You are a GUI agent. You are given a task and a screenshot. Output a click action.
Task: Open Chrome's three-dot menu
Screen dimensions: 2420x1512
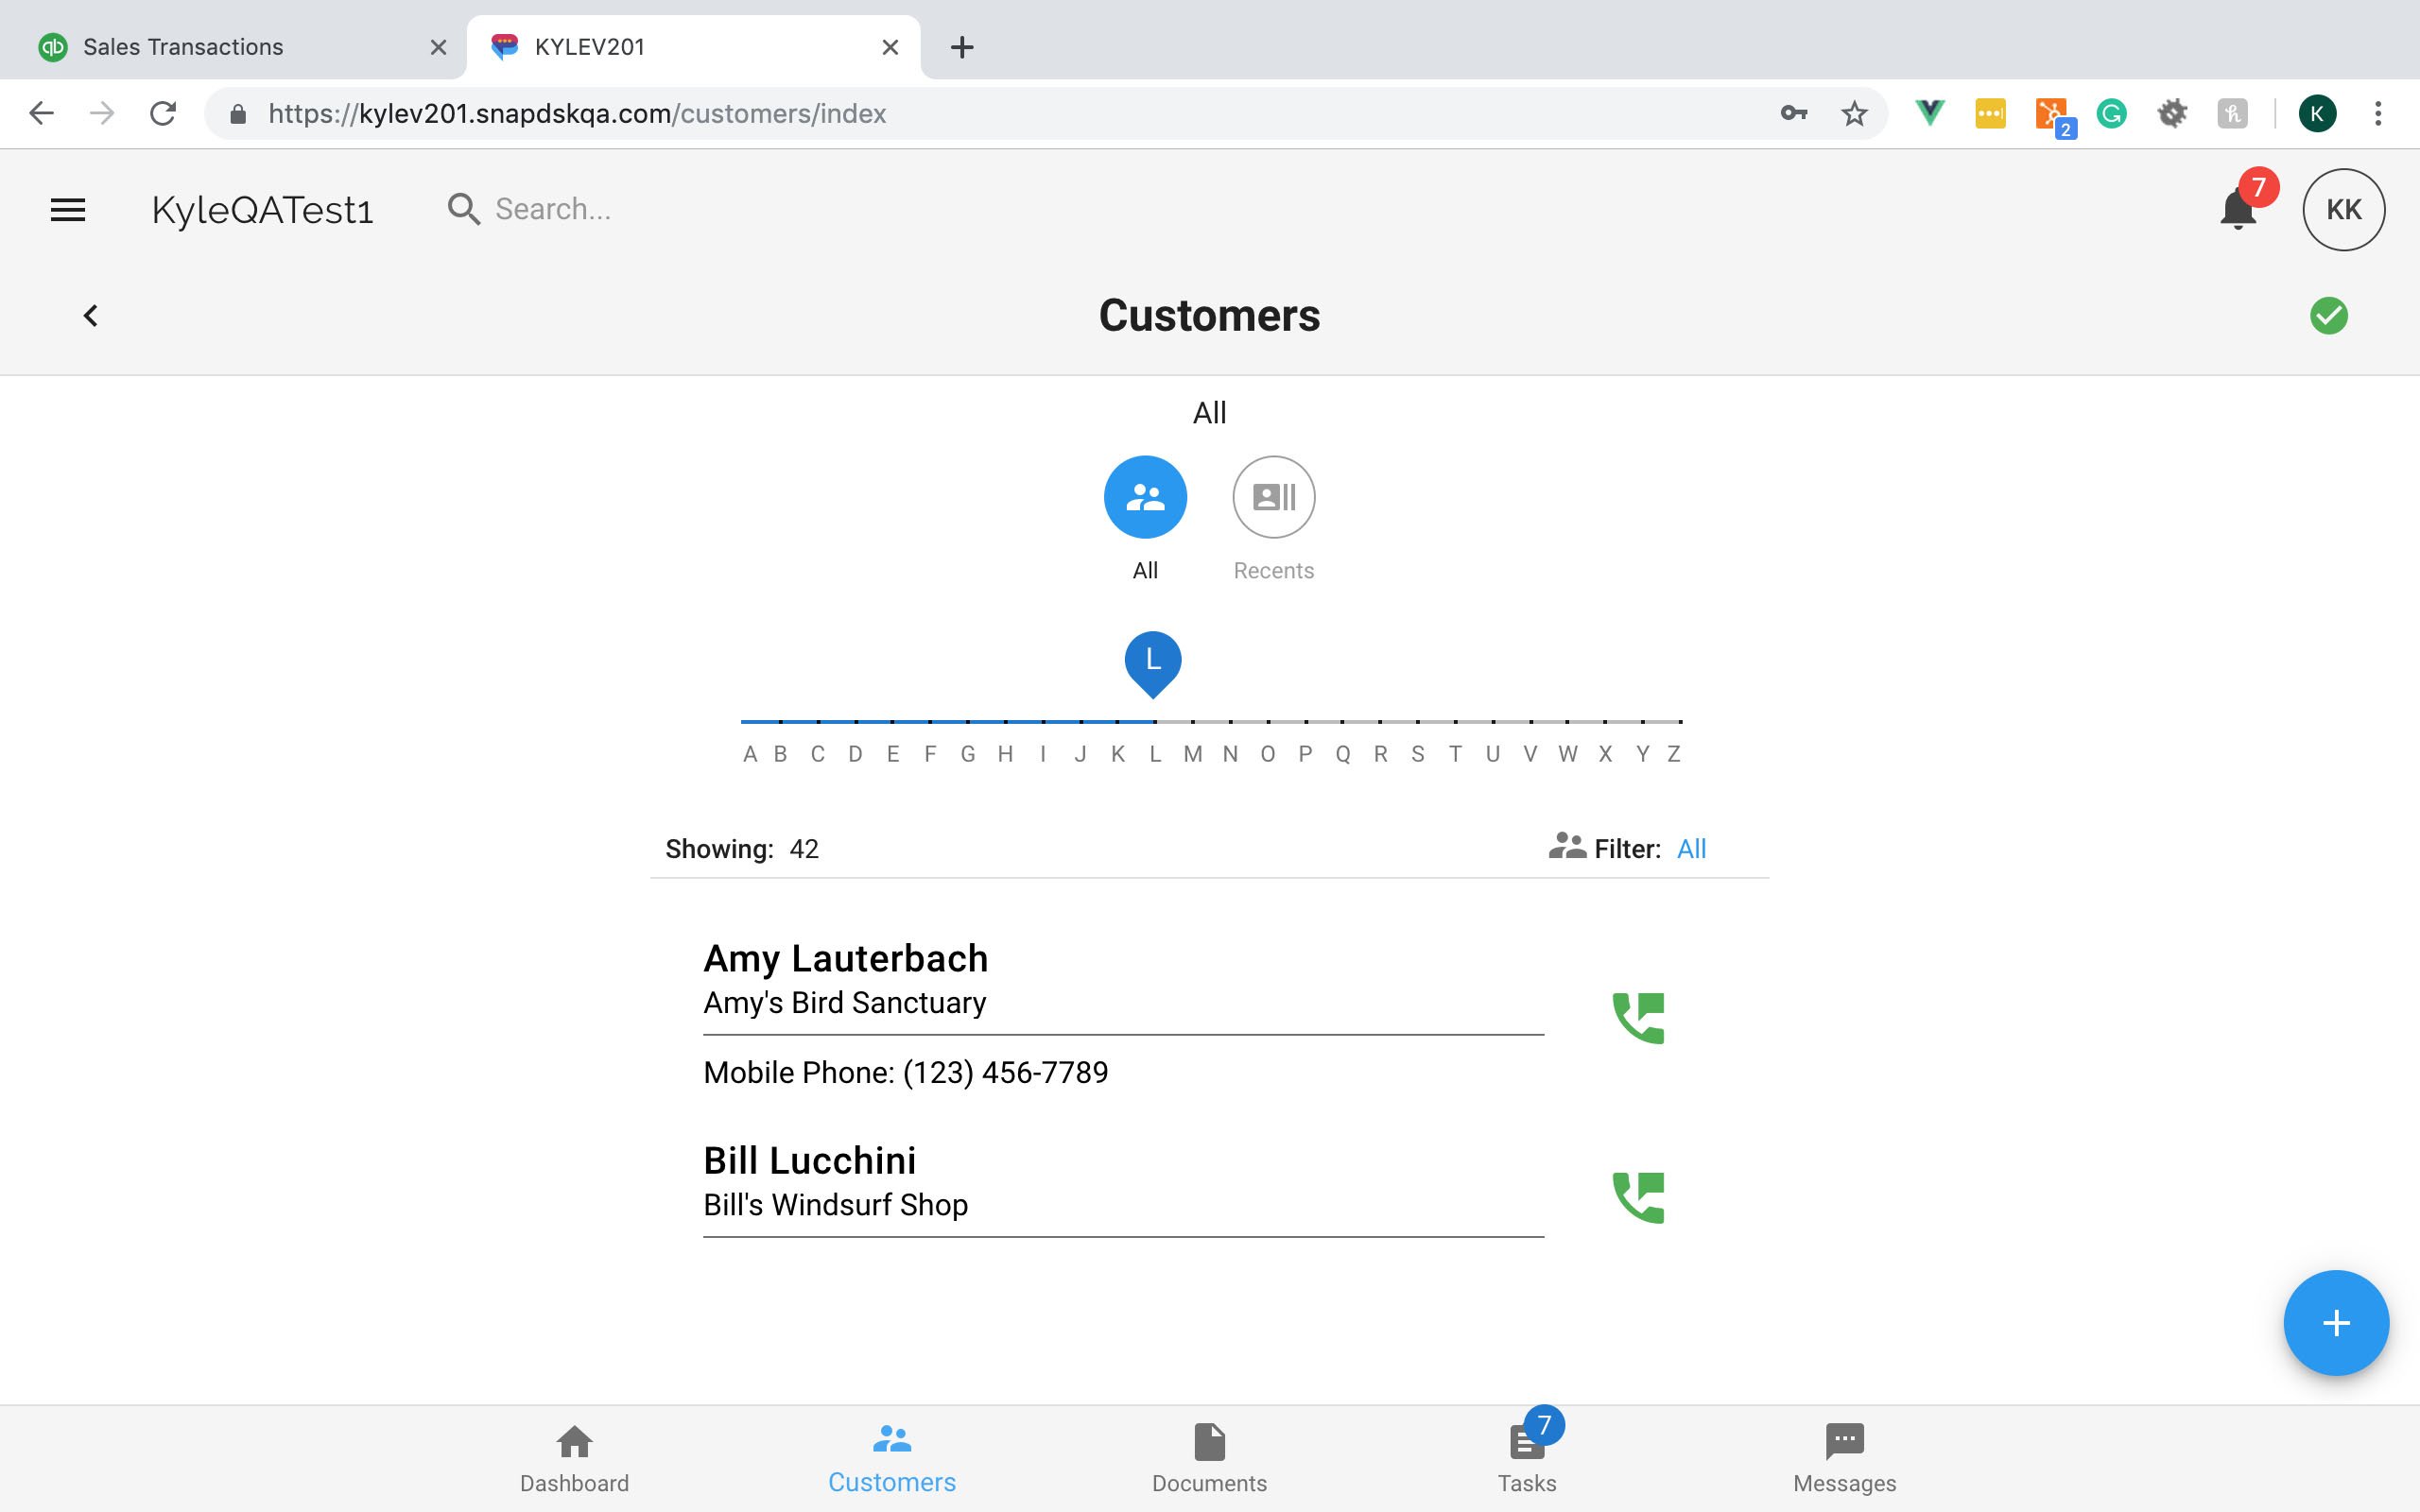click(x=2378, y=114)
